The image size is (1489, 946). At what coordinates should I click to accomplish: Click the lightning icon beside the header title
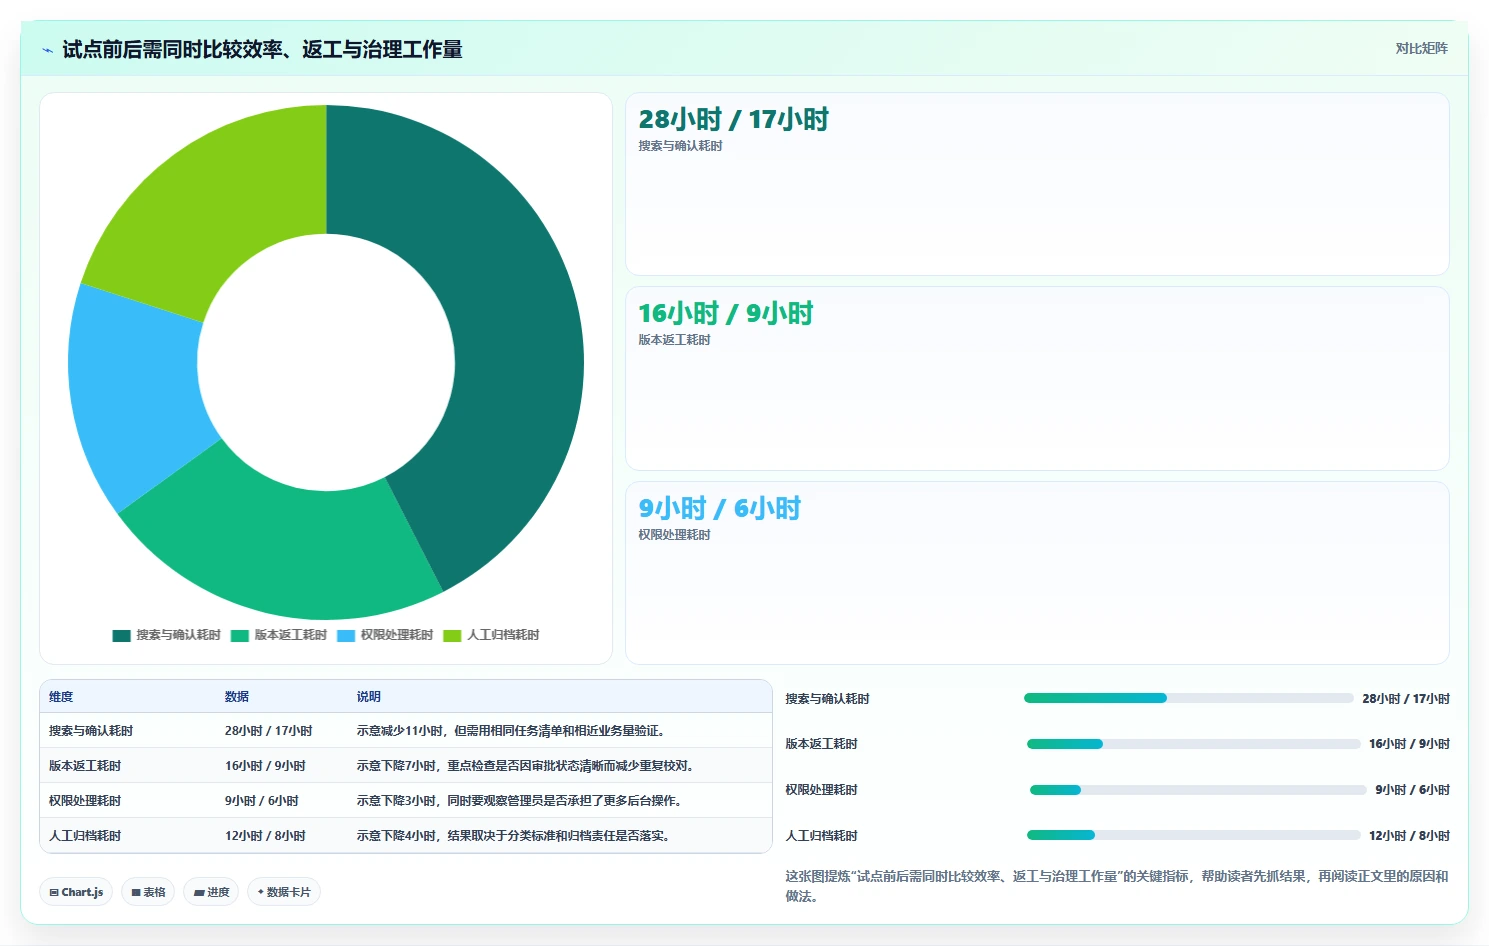point(47,50)
